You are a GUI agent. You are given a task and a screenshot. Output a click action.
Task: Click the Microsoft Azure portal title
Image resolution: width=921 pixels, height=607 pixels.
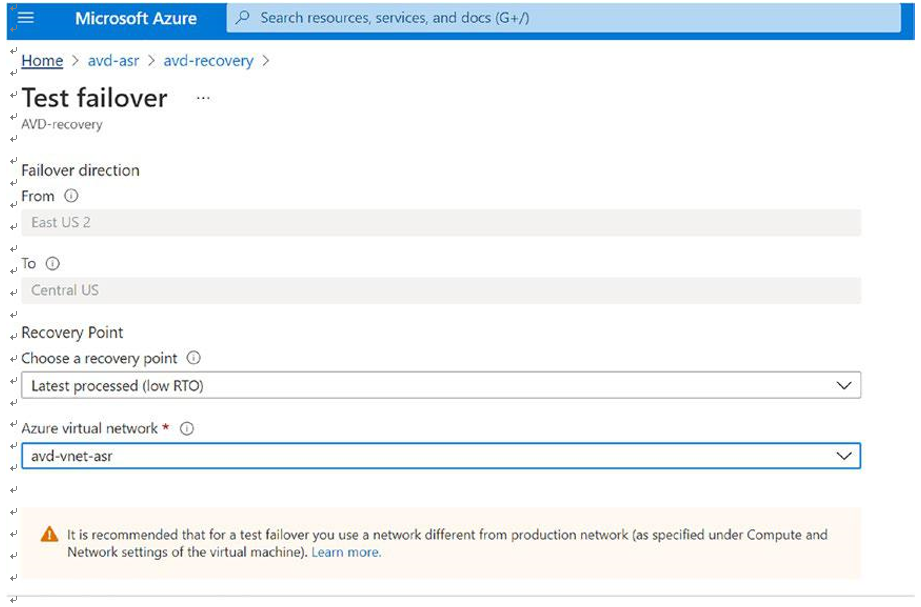(x=136, y=18)
